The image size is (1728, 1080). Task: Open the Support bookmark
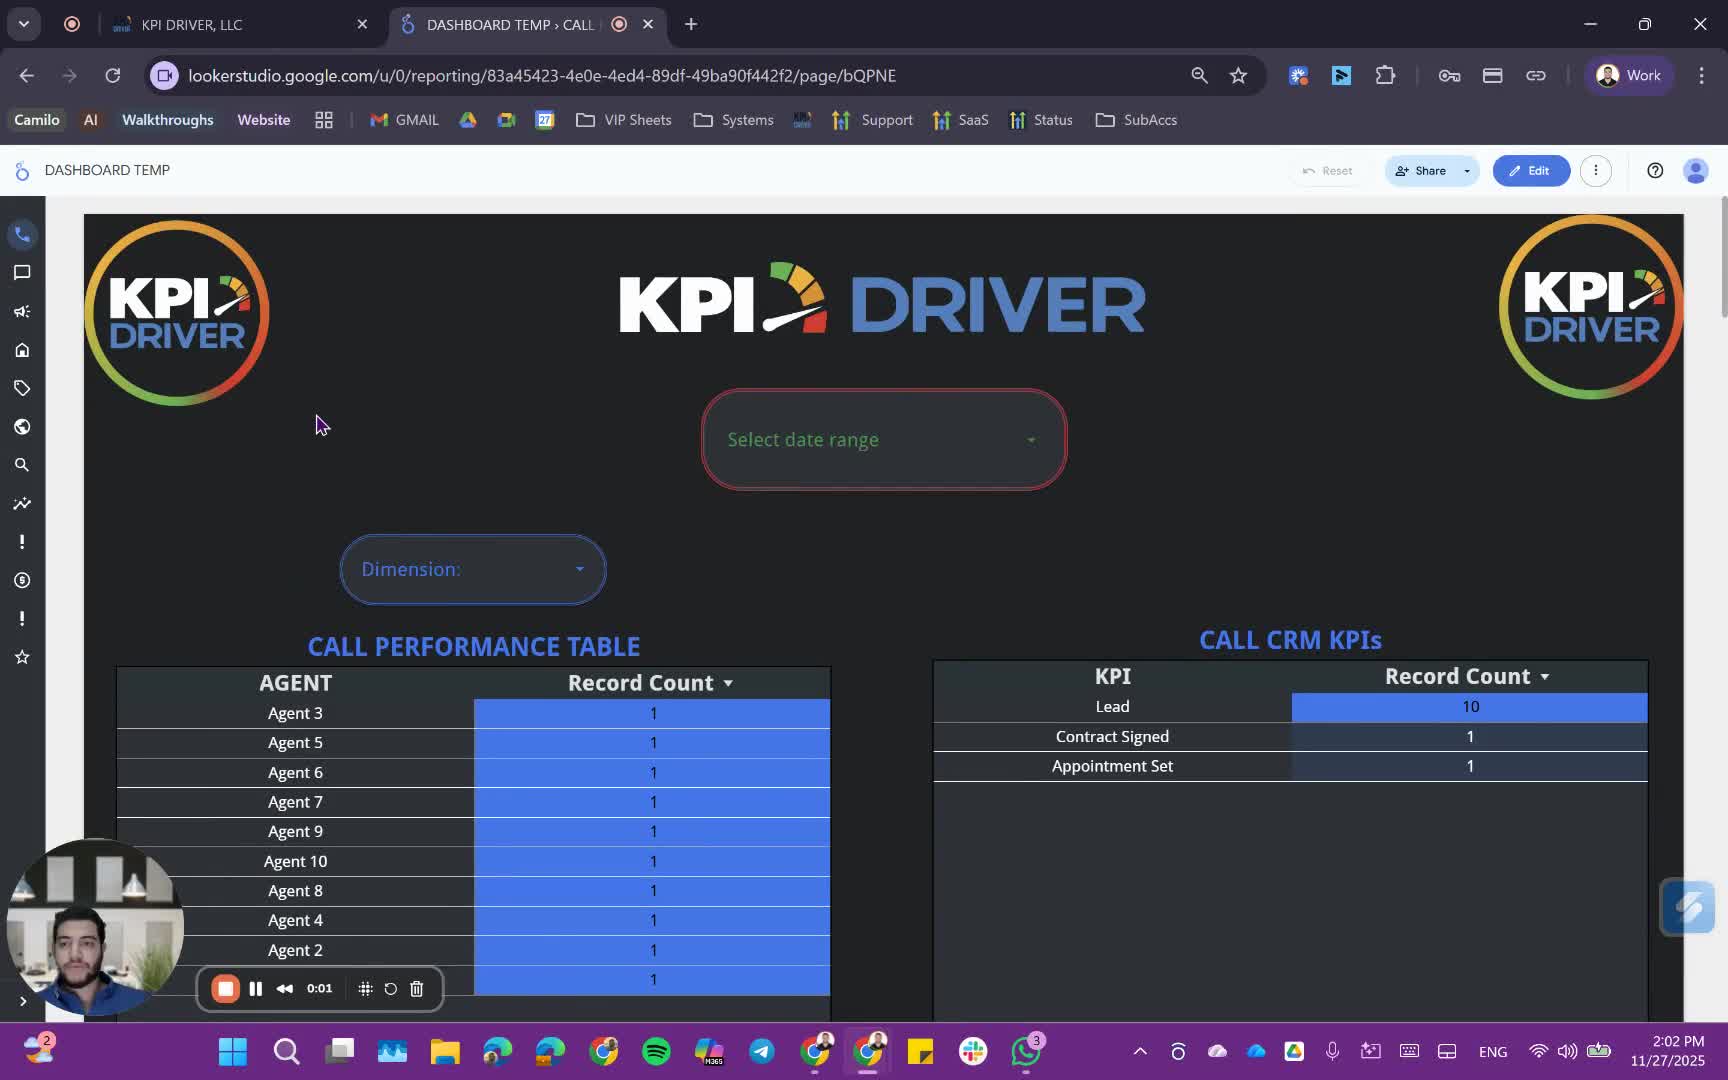tap(872, 120)
